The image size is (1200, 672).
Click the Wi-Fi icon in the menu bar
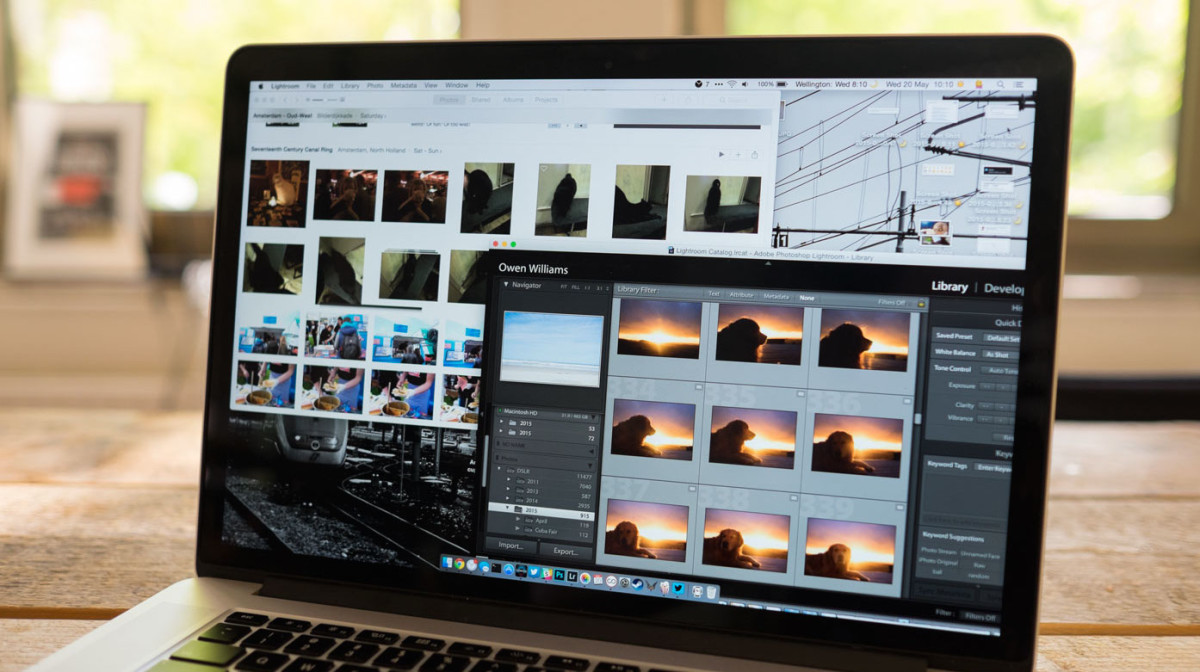tap(732, 84)
